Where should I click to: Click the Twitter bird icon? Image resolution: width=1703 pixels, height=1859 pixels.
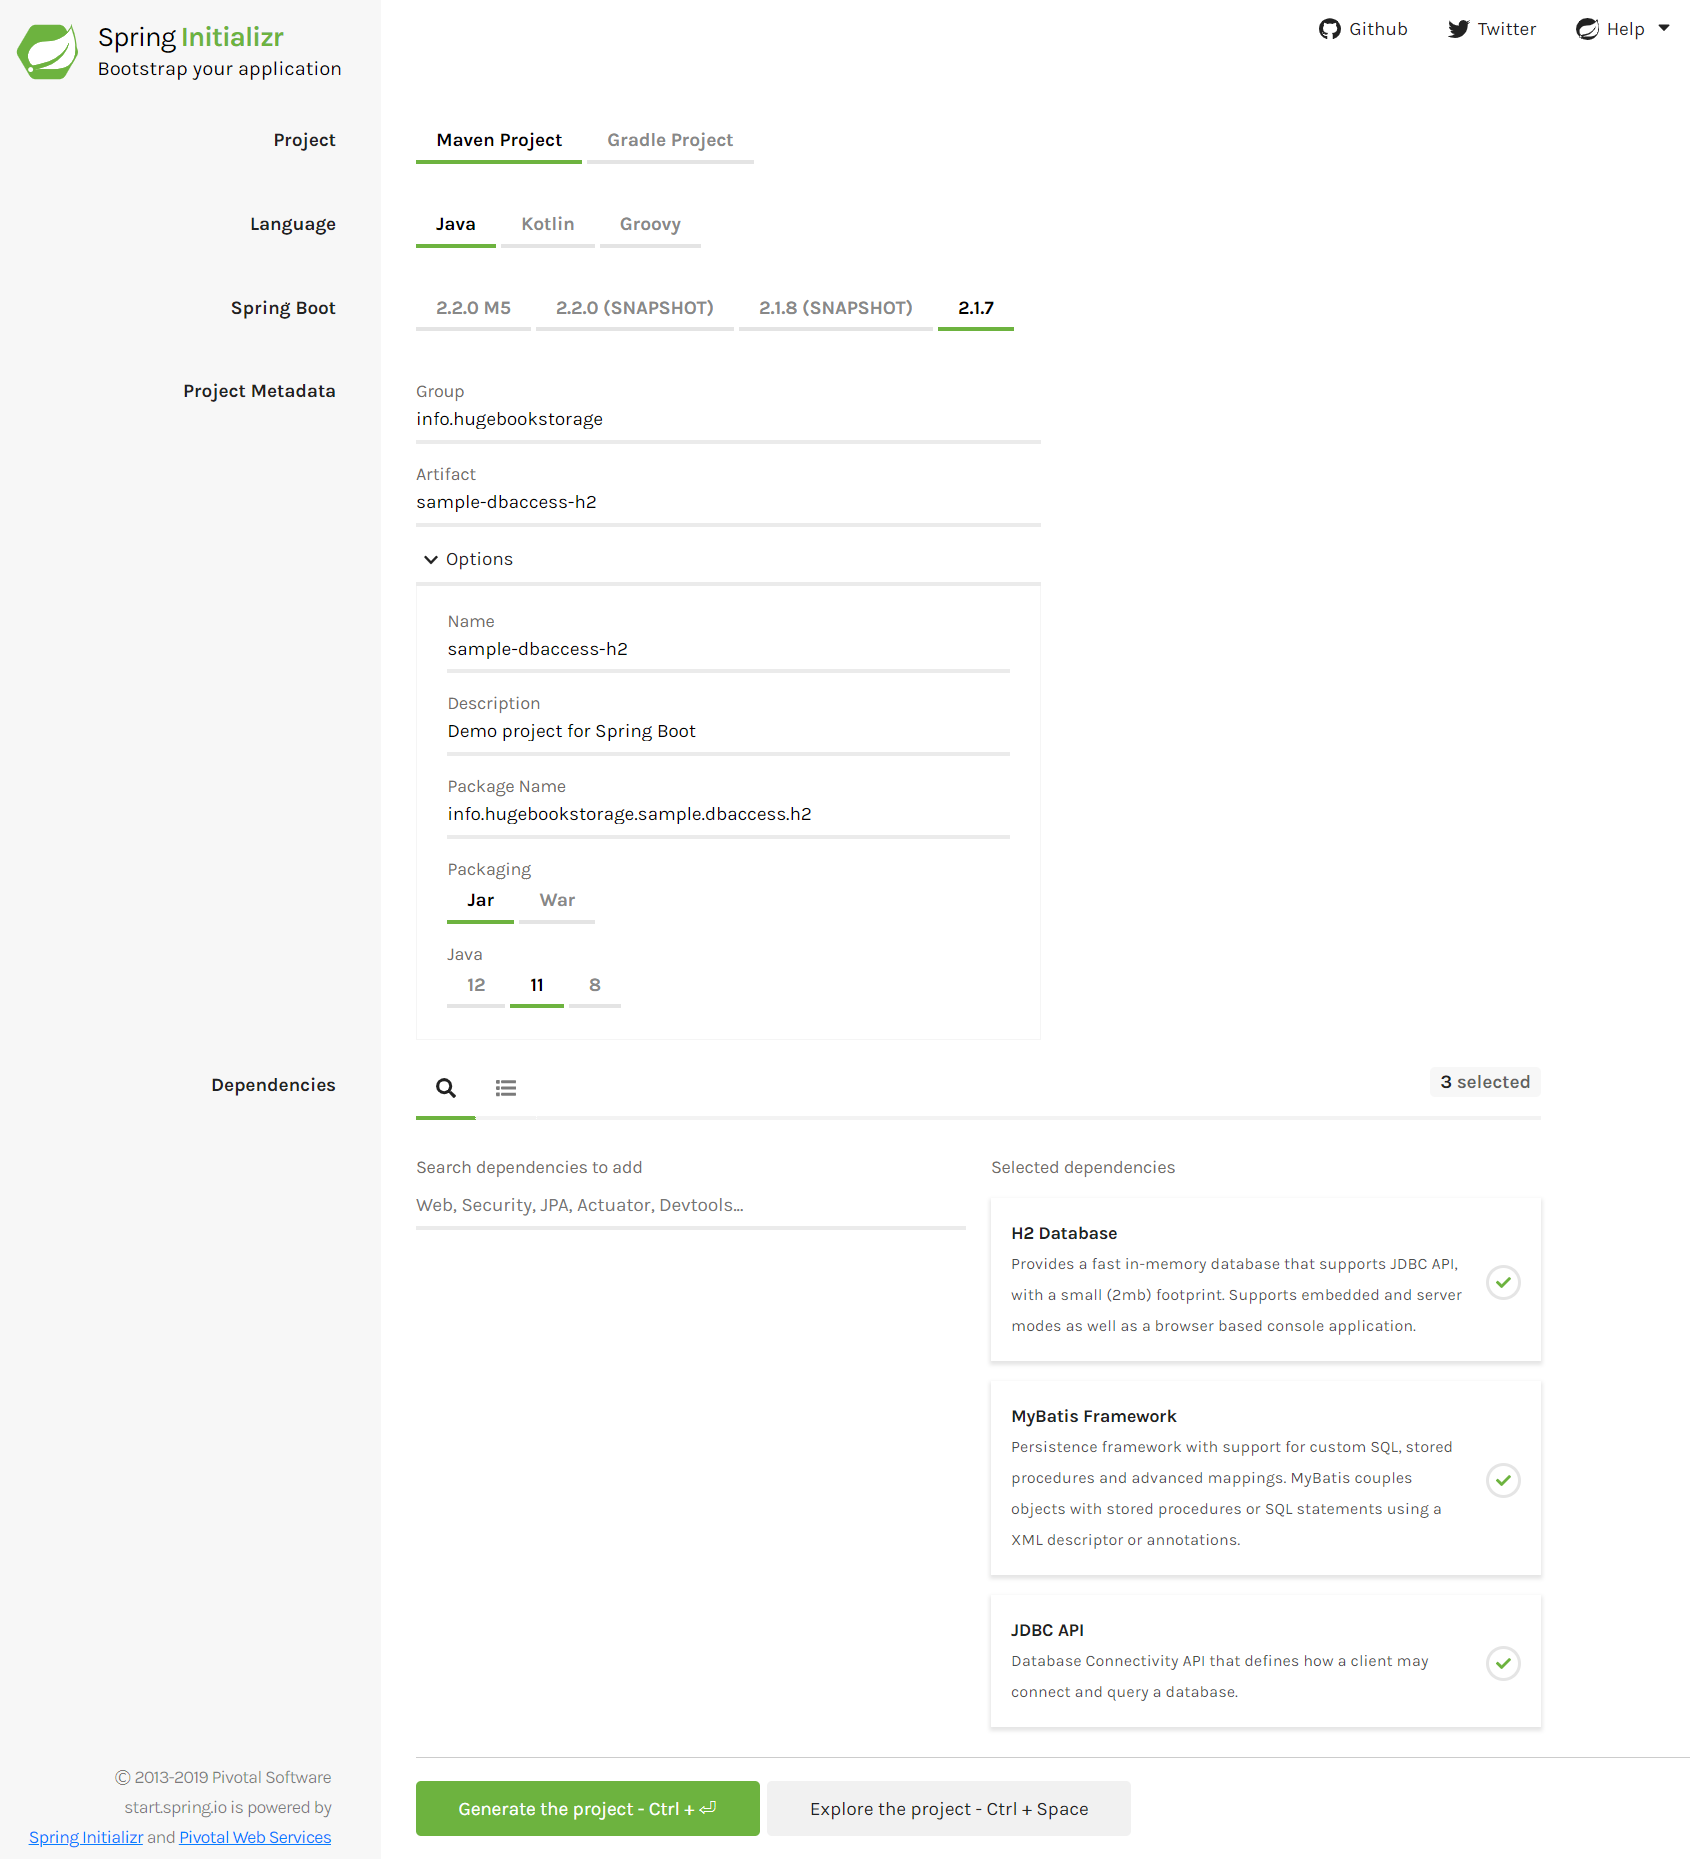(1458, 29)
